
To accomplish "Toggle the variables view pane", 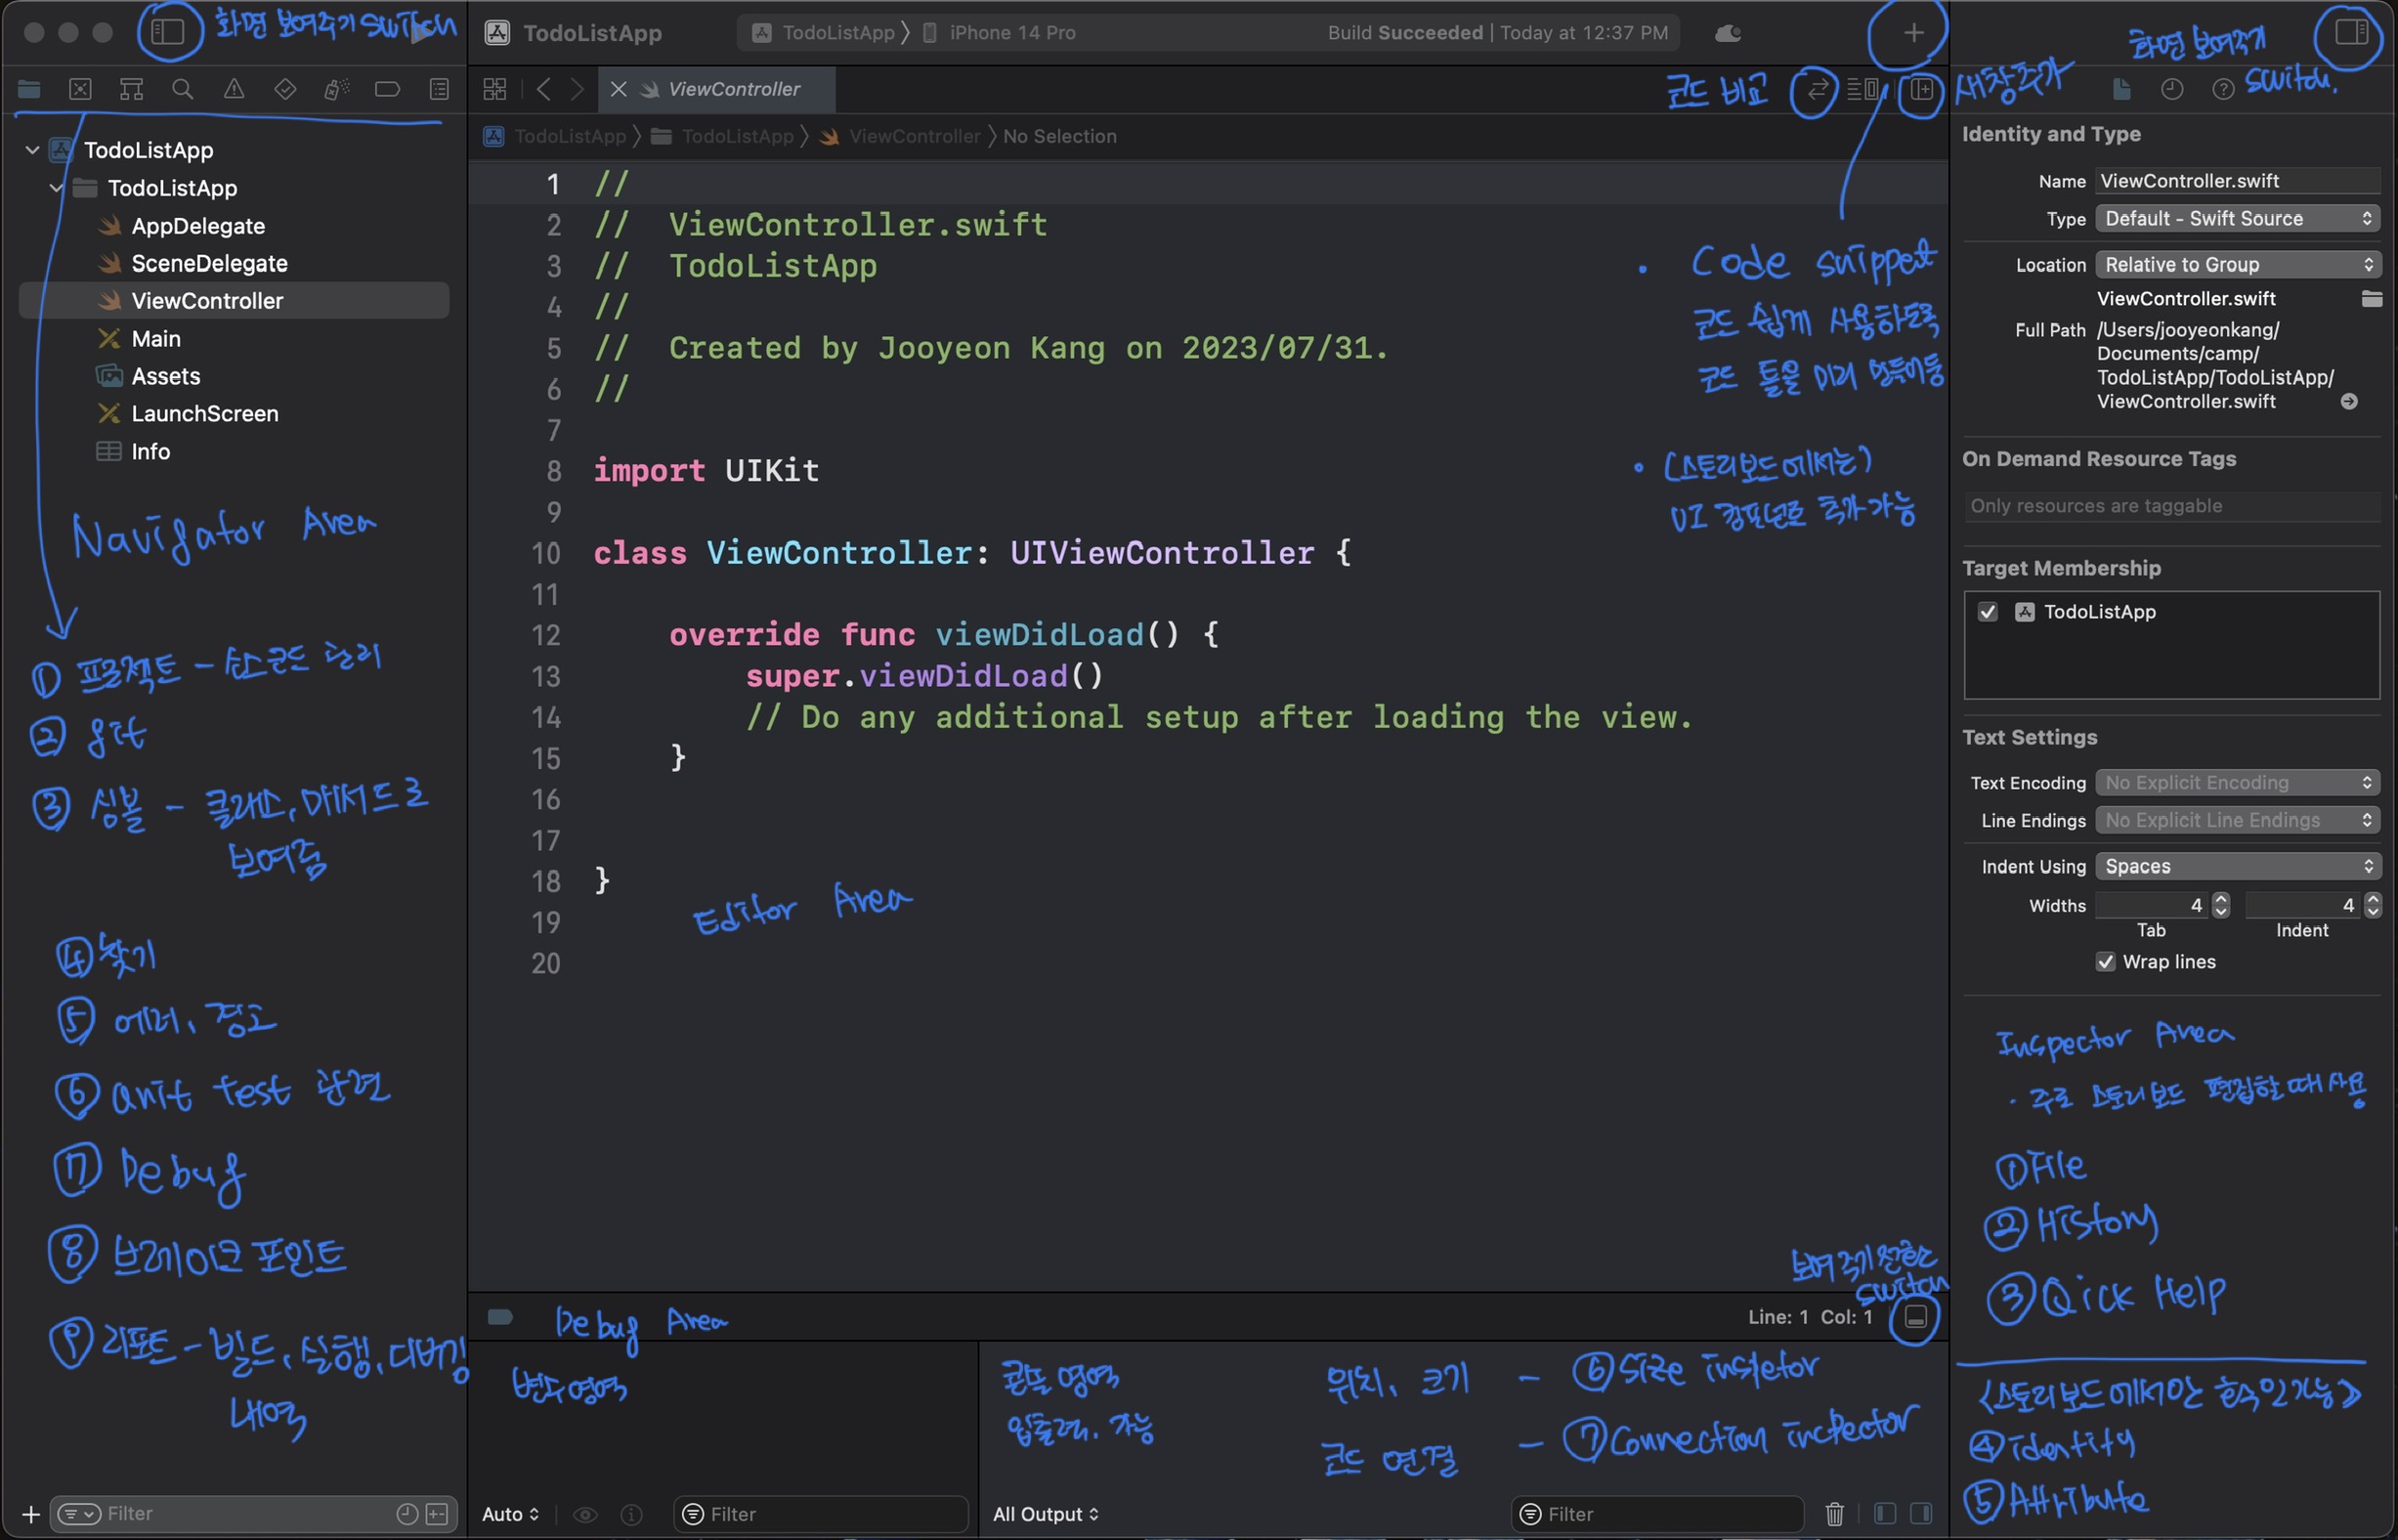I will click(1884, 1514).
